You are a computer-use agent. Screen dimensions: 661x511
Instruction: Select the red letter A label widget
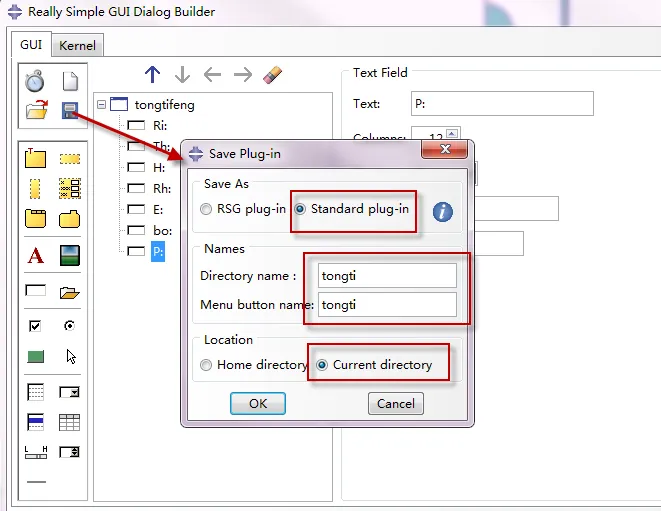pyautogui.click(x=36, y=256)
